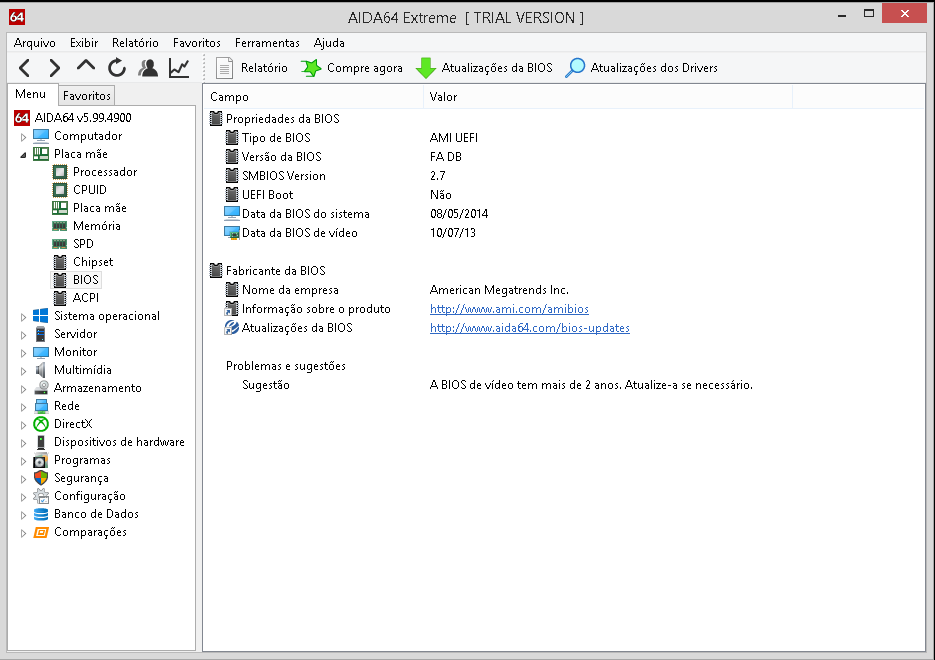The width and height of the screenshot is (935, 660).
Task: Go forward with the right arrow icon
Action: 54,68
